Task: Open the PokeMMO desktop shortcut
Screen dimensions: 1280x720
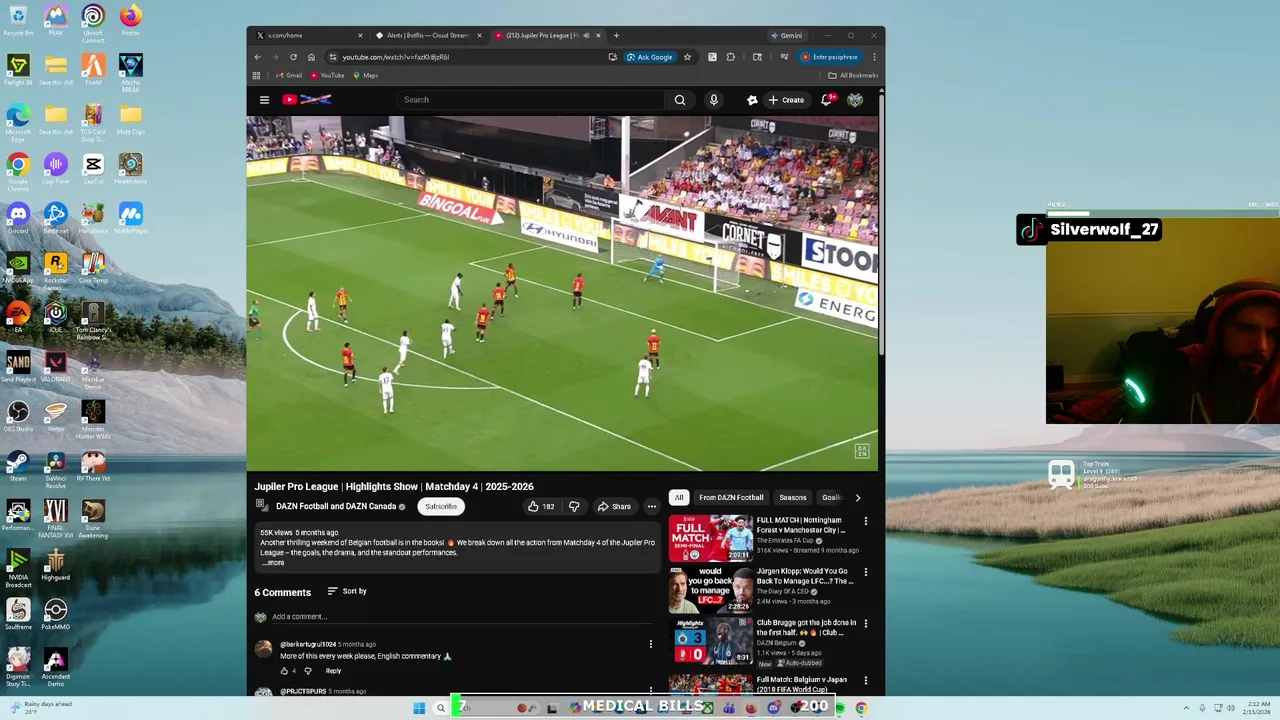Action: [55, 615]
